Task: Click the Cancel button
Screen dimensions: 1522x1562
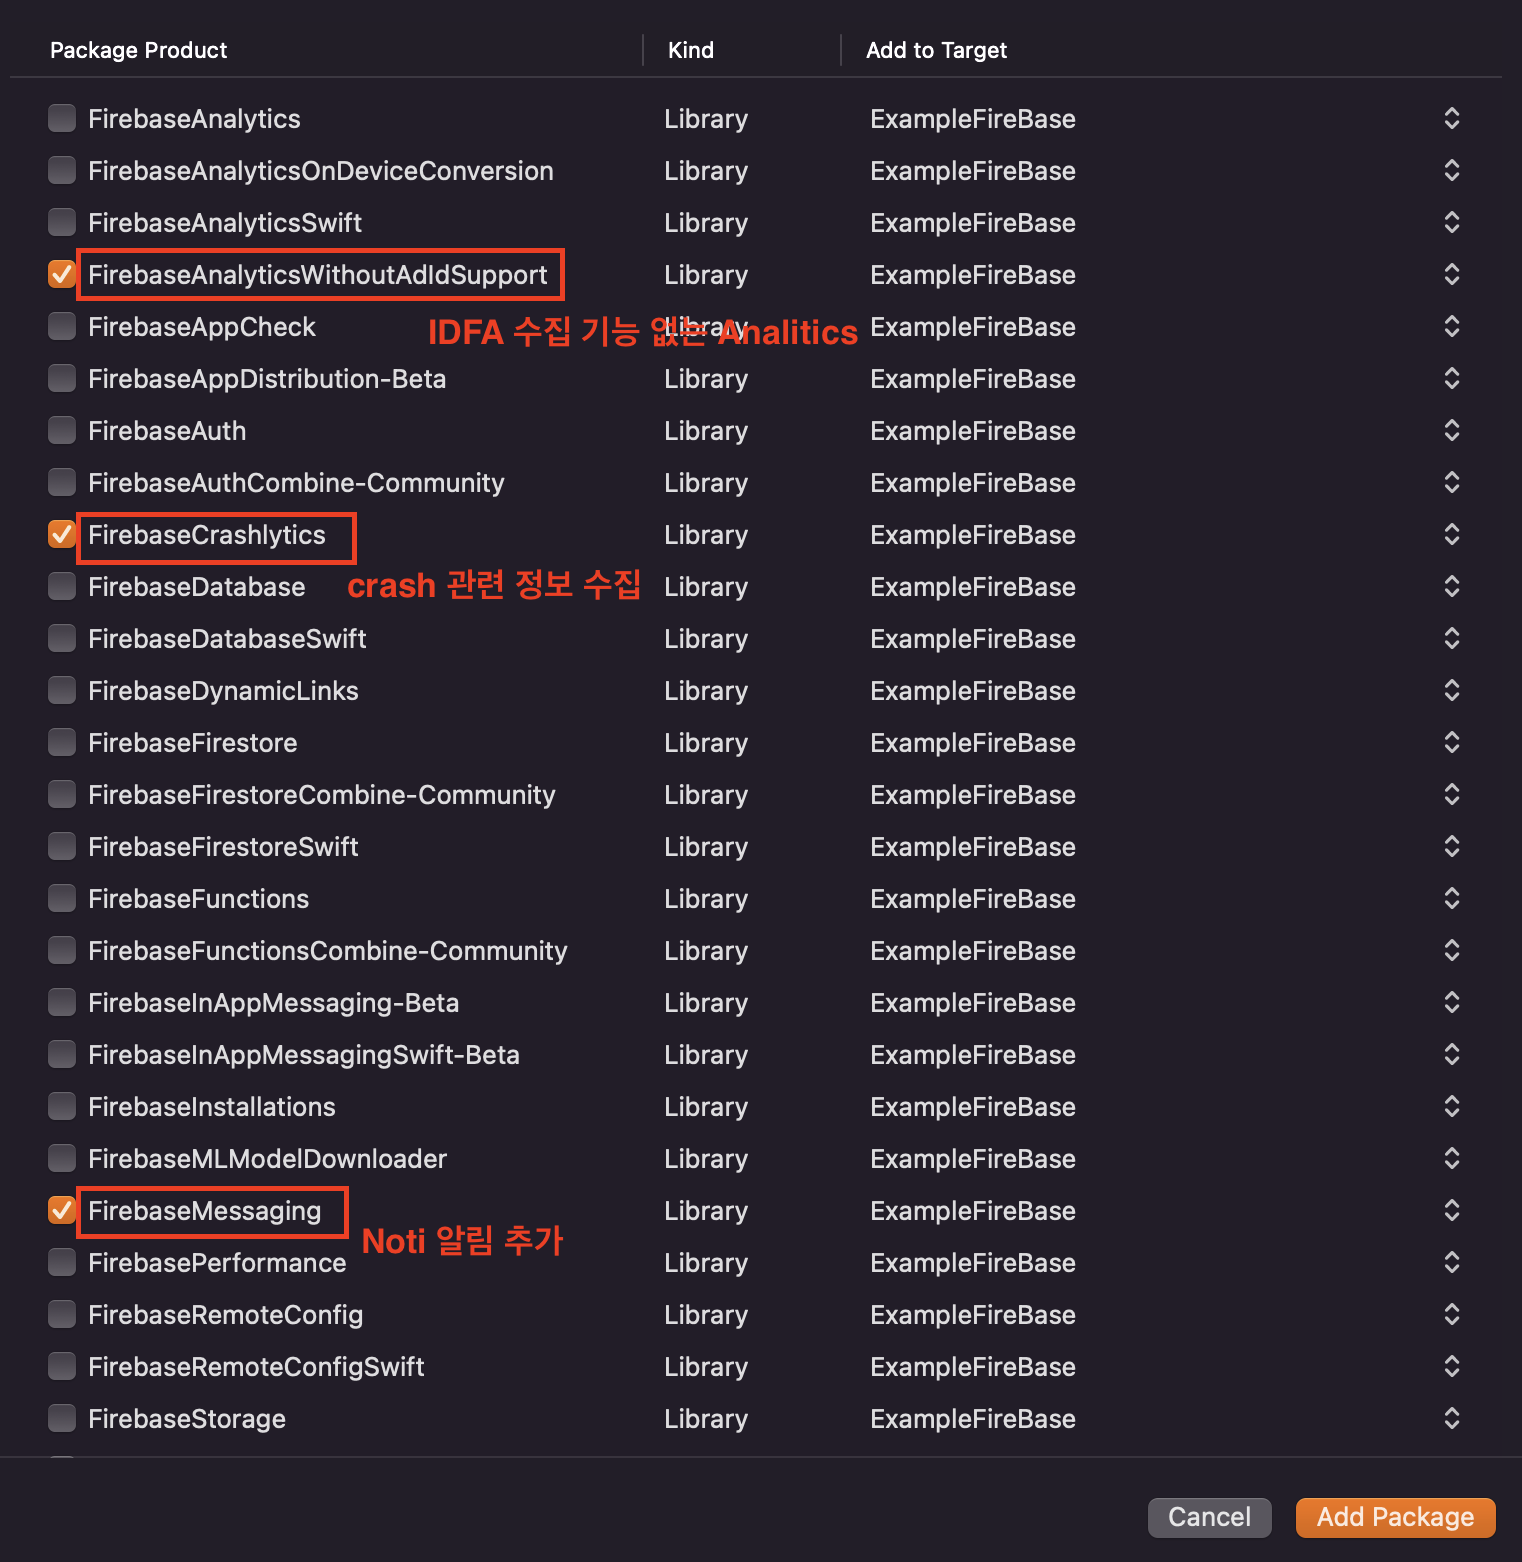Action: click(x=1209, y=1517)
